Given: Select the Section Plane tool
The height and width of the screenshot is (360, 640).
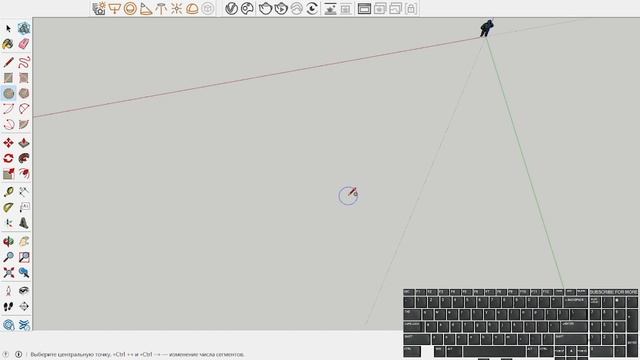Looking at the screenshot, I should point(24,307).
